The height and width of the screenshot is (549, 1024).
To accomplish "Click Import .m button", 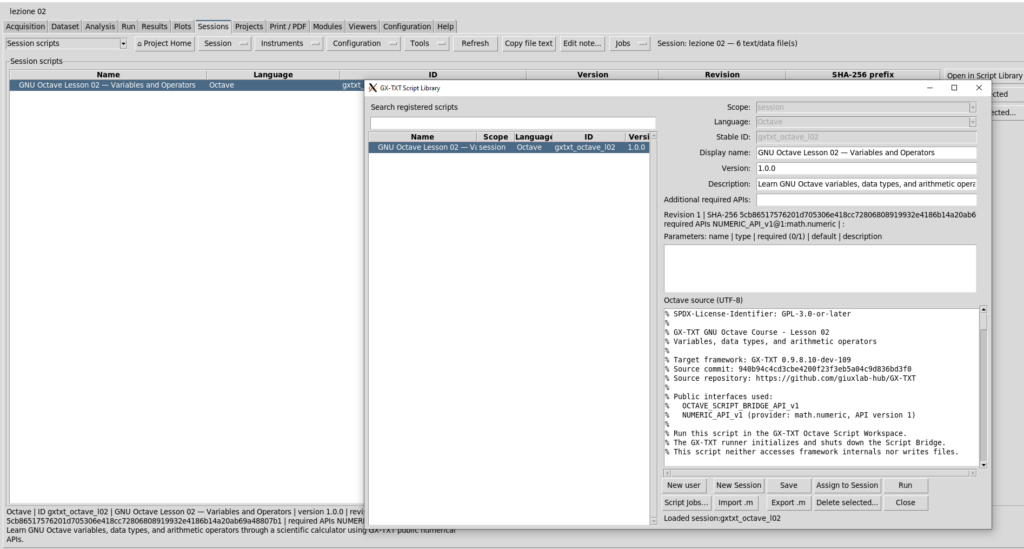I will pos(735,503).
